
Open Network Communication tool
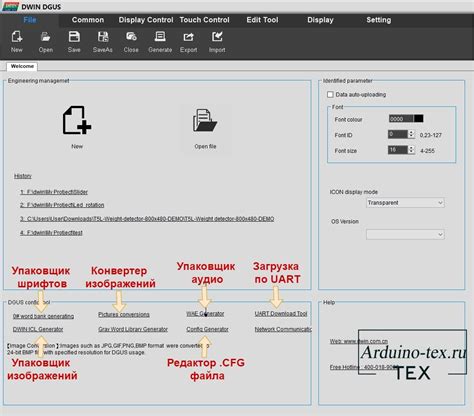coord(283,329)
